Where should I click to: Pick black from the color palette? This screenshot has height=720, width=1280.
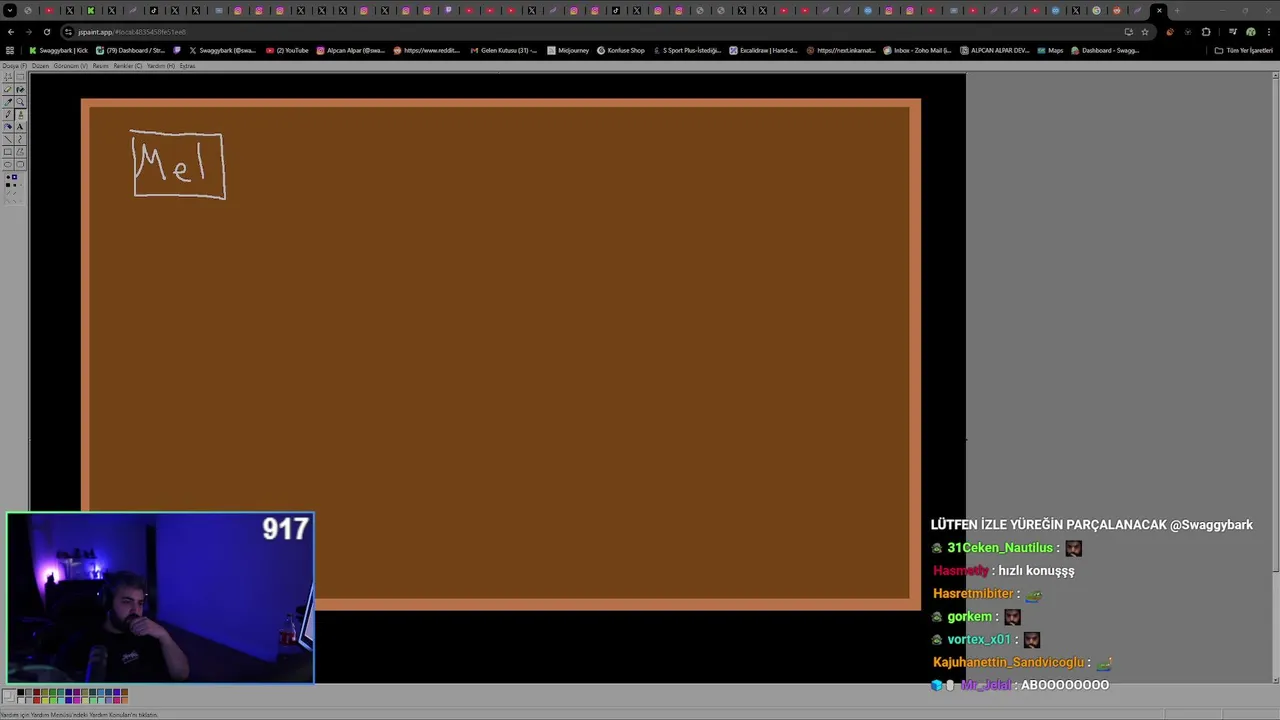pos(20,692)
